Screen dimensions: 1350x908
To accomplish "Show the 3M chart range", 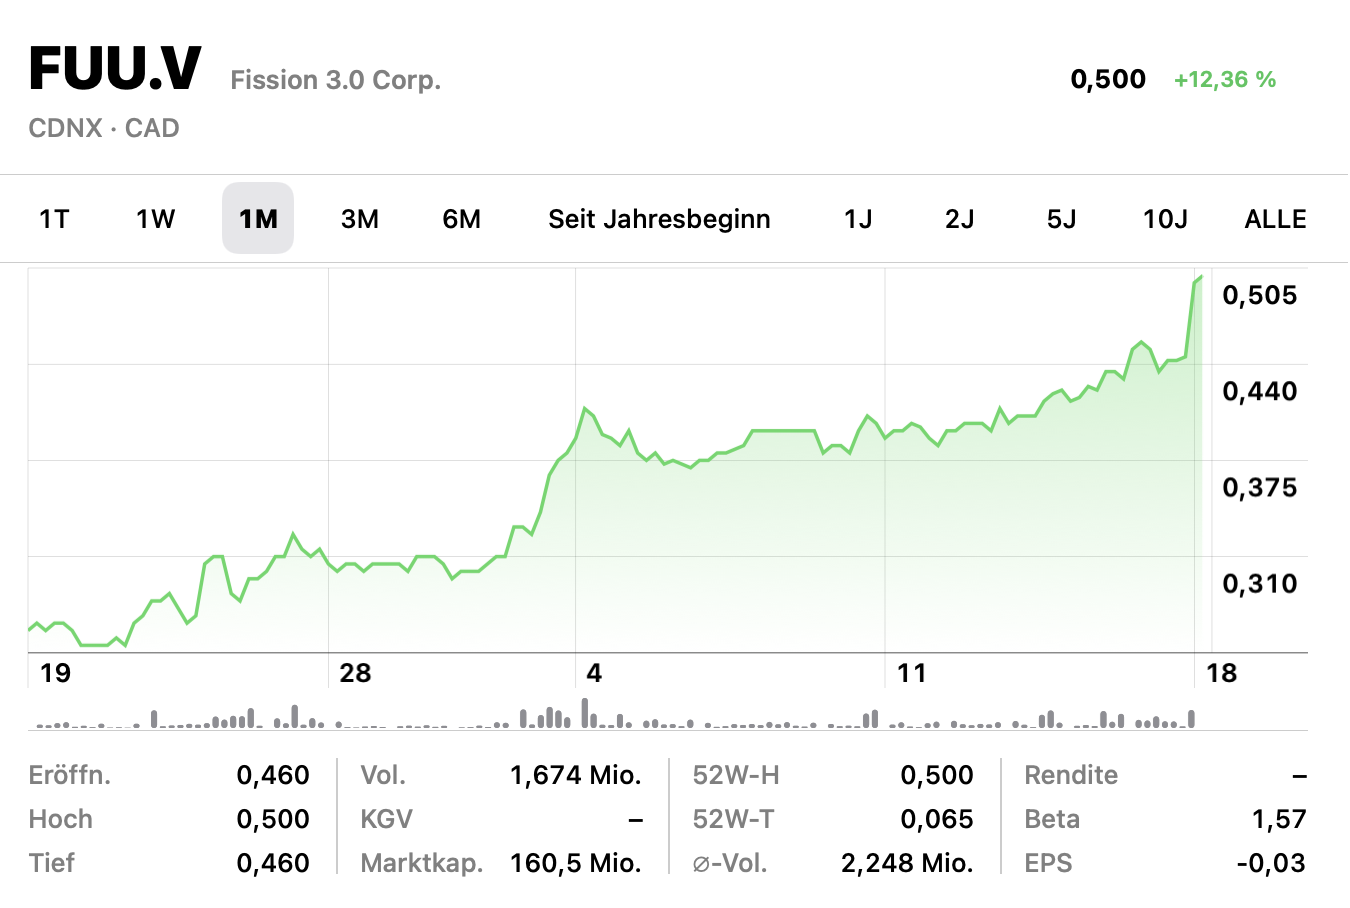I will (360, 219).
